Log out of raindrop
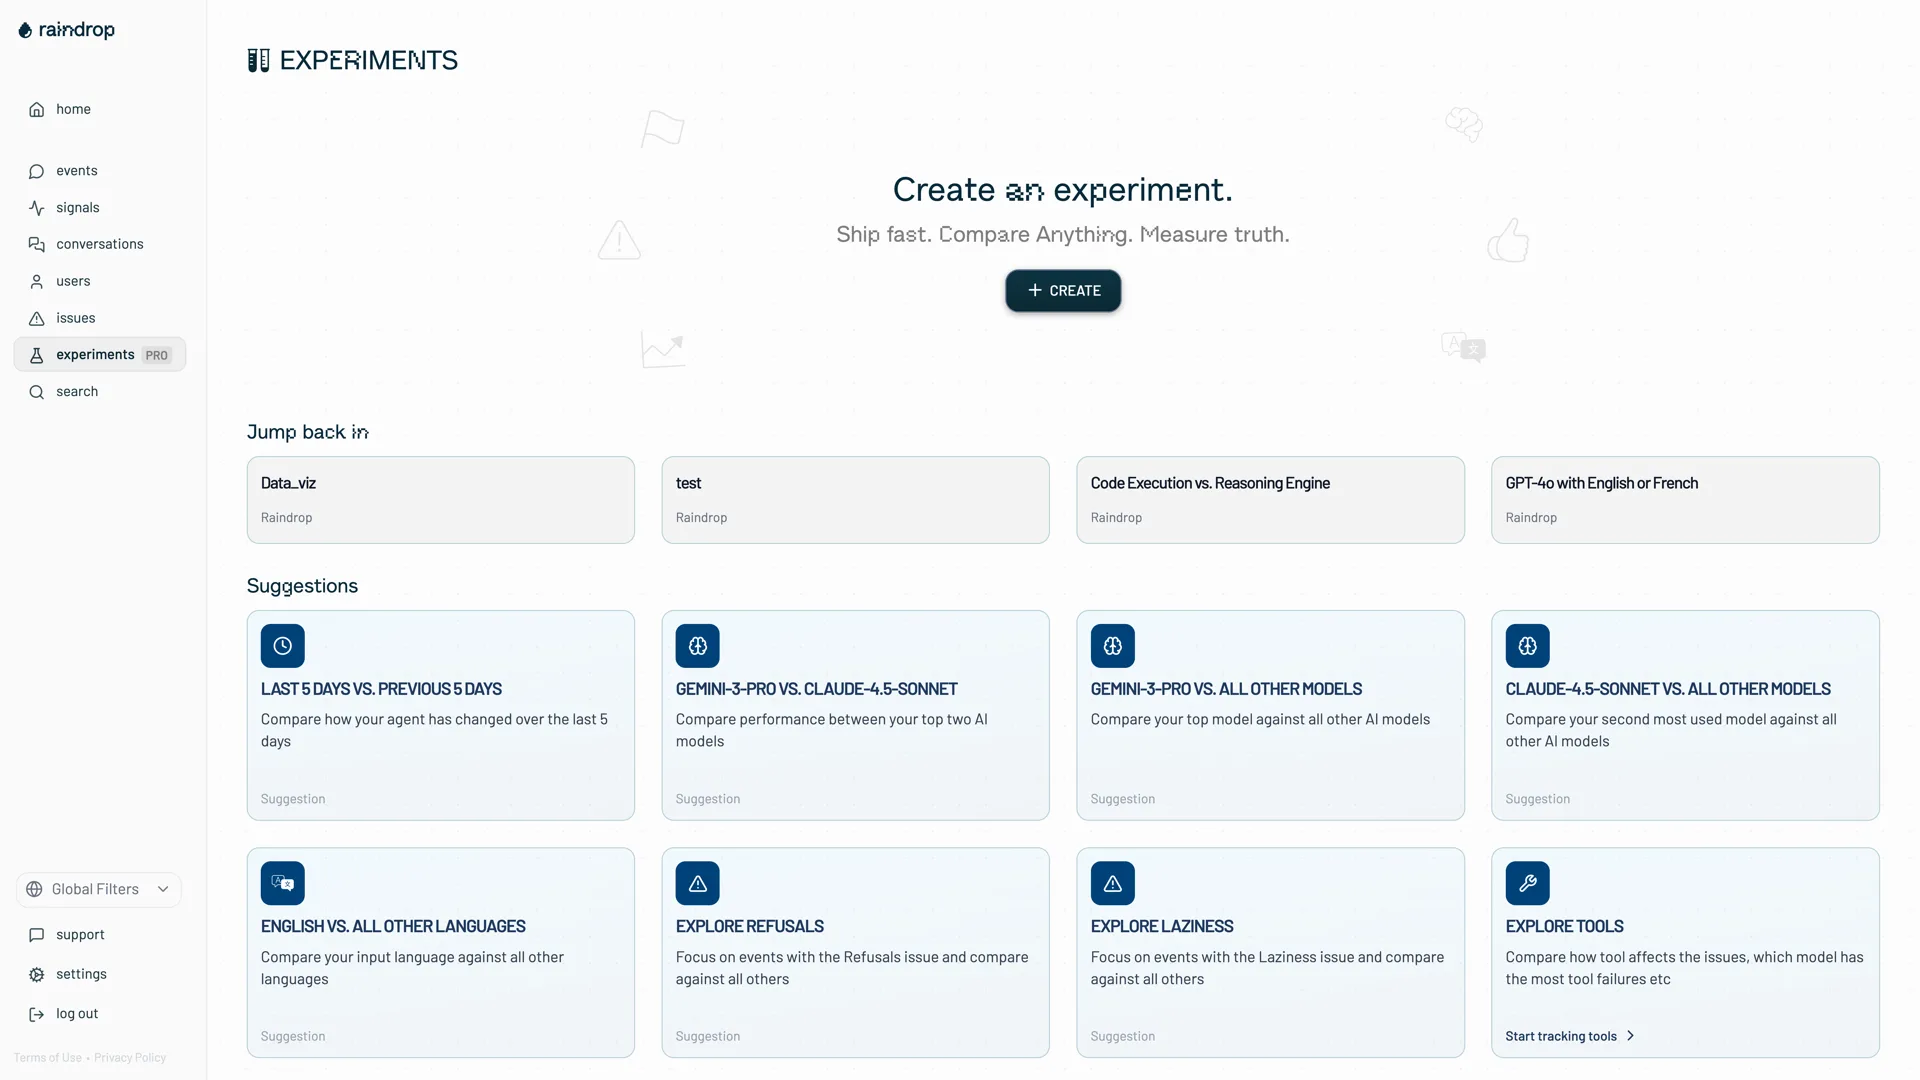 77,1012
